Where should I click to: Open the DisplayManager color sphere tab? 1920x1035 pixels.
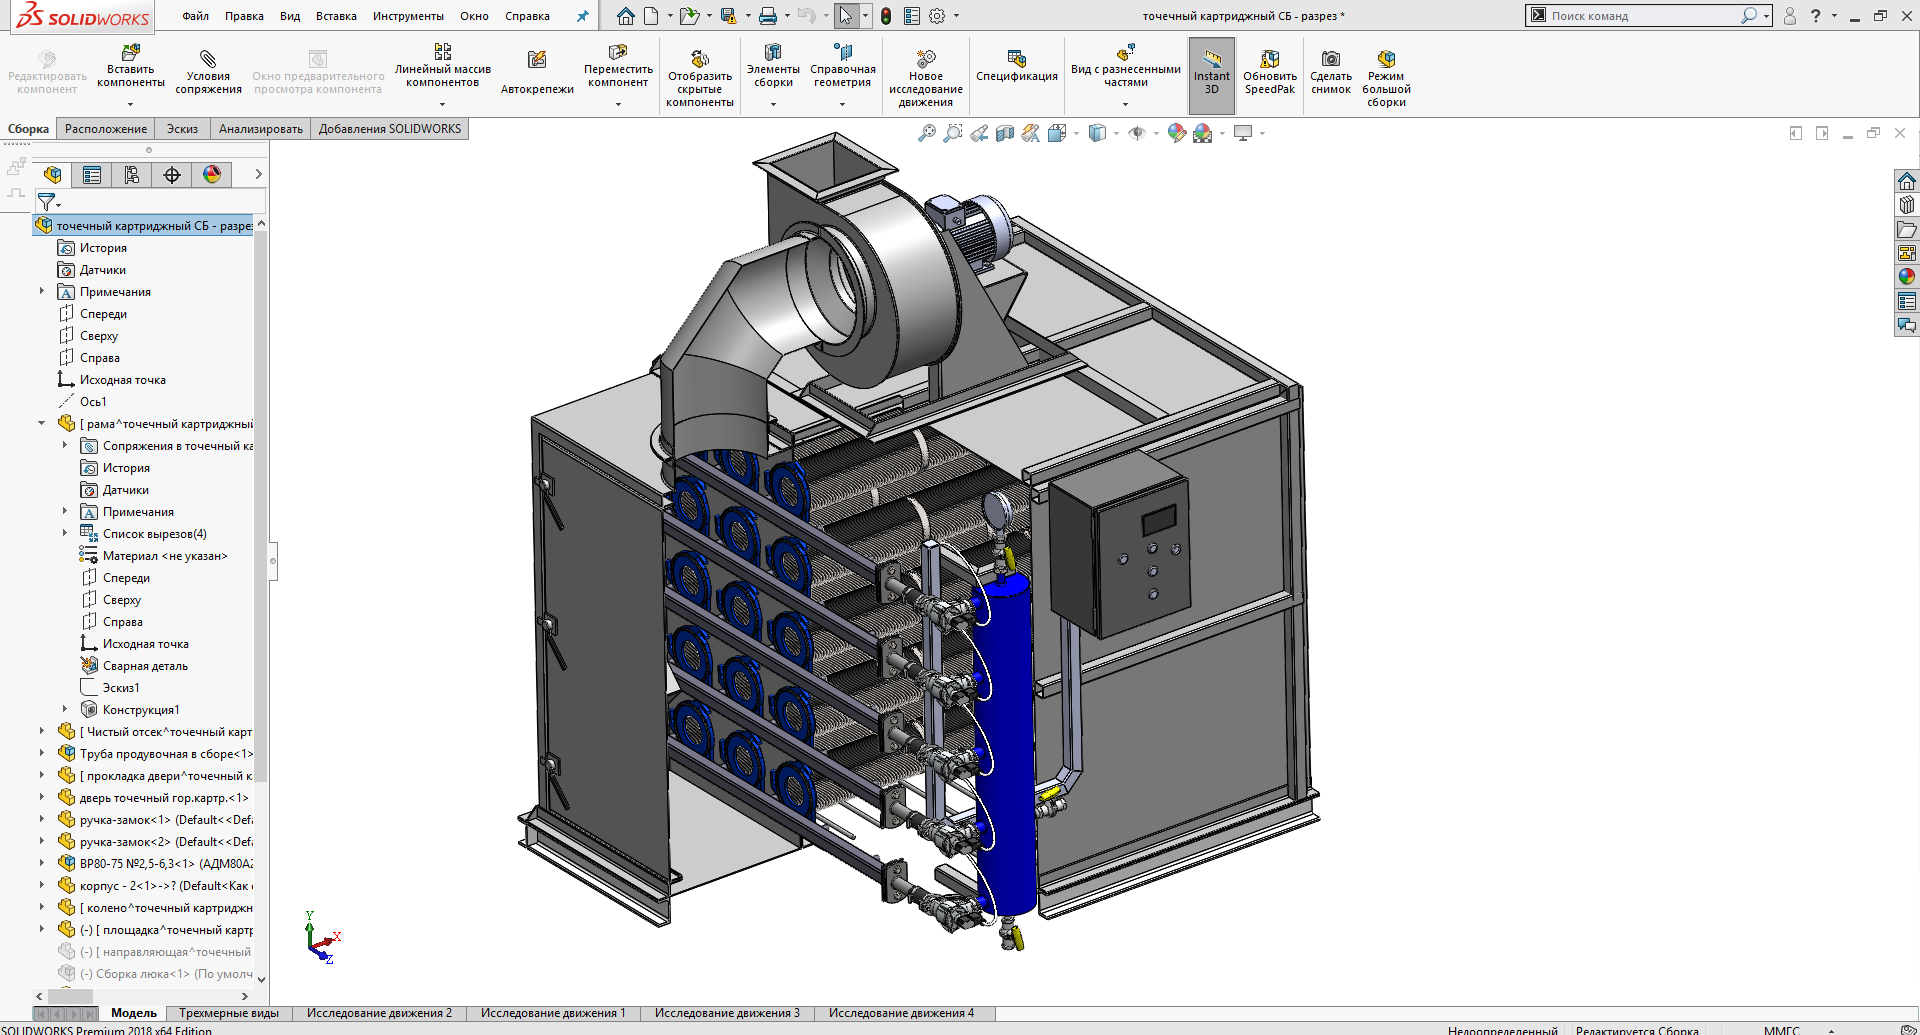[212, 175]
